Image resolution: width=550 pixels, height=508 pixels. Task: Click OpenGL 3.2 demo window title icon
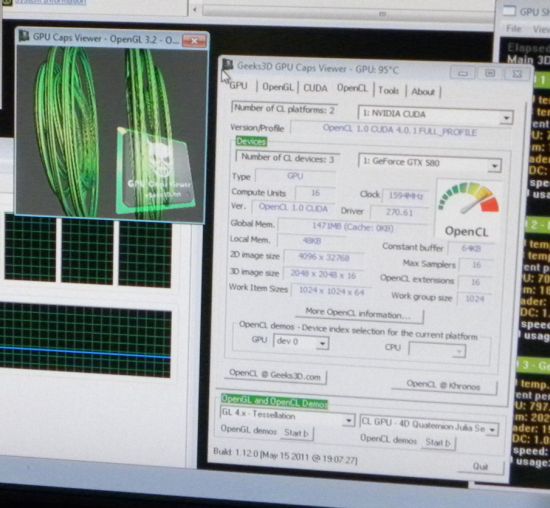click(x=24, y=36)
